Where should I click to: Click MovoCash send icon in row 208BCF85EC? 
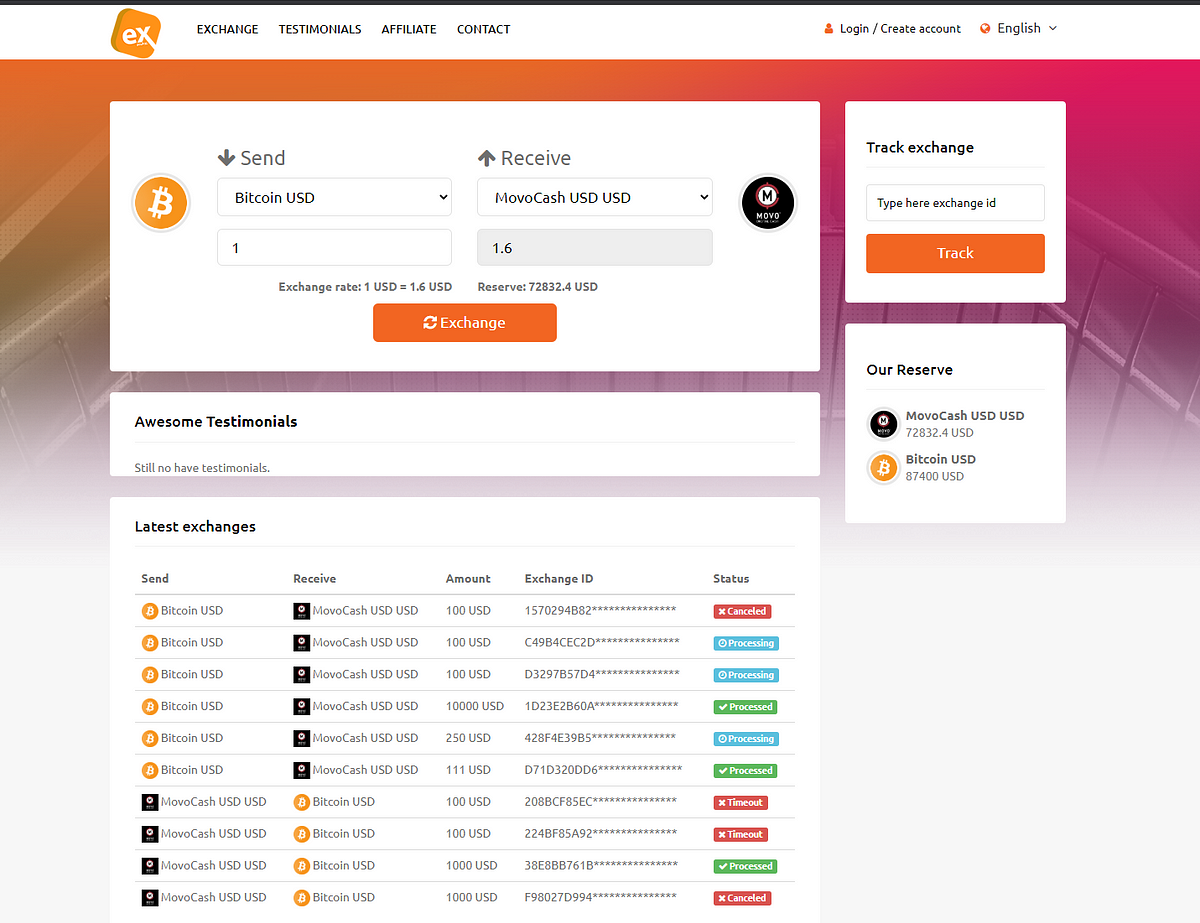150,802
